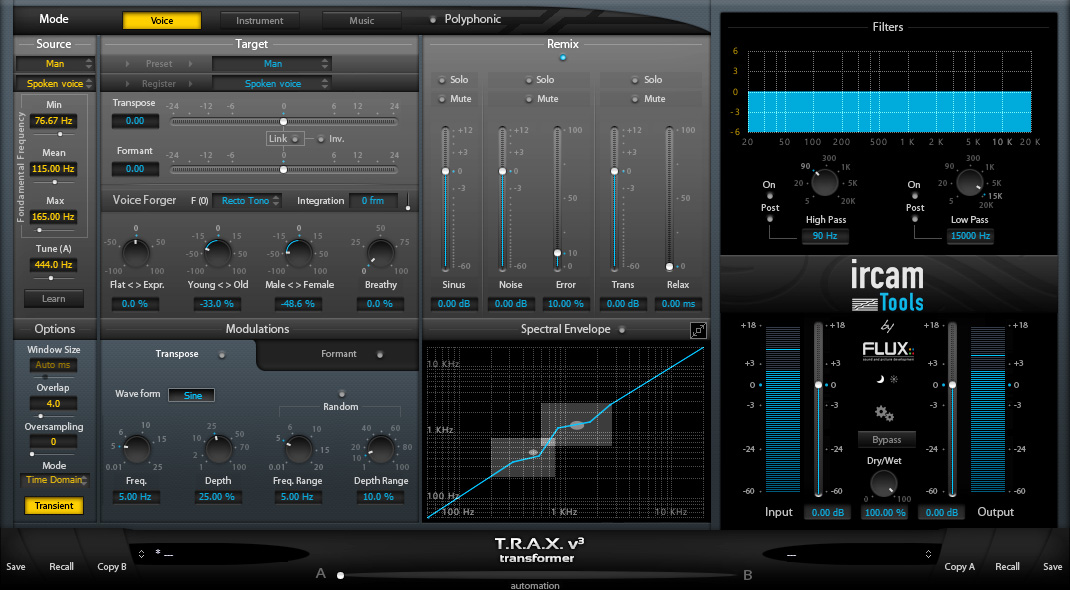This screenshot has width=1070, height=590.
Task: Toggle Solo for the Noise channel
Action: pyautogui.click(x=528, y=80)
